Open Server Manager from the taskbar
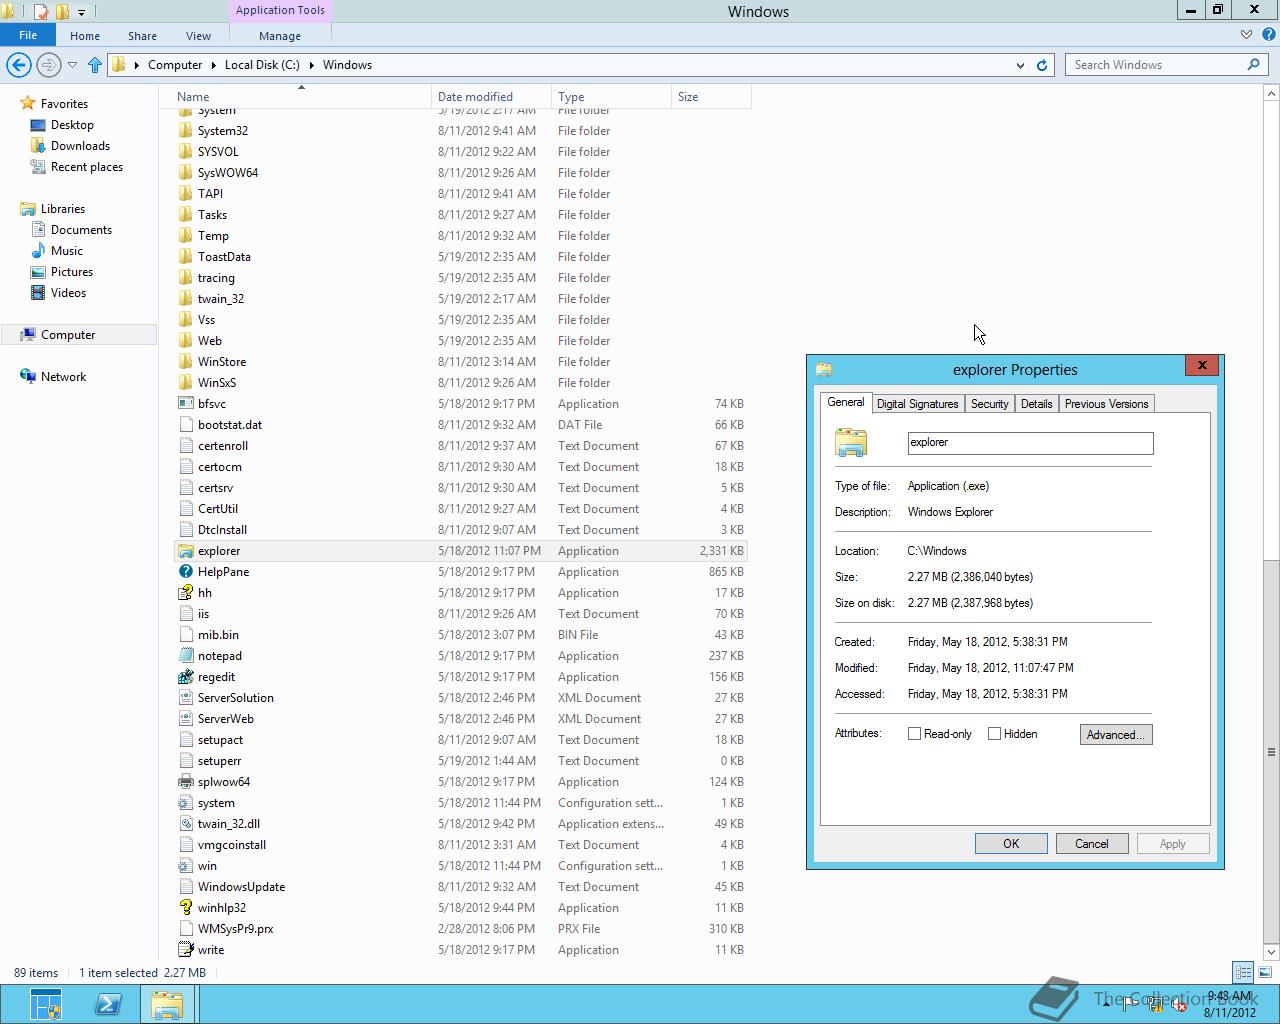Viewport: 1280px width, 1024px height. pos(46,1004)
